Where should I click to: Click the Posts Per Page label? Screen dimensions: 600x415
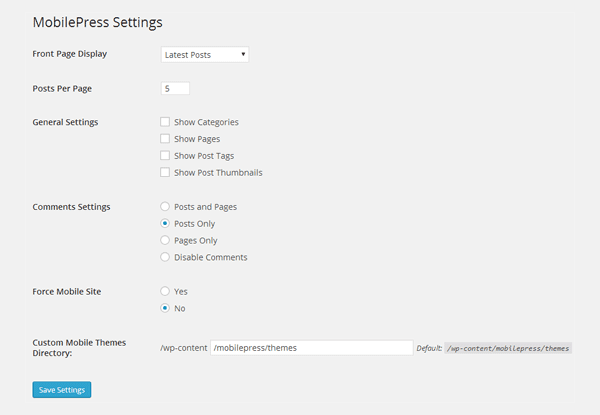(62, 89)
